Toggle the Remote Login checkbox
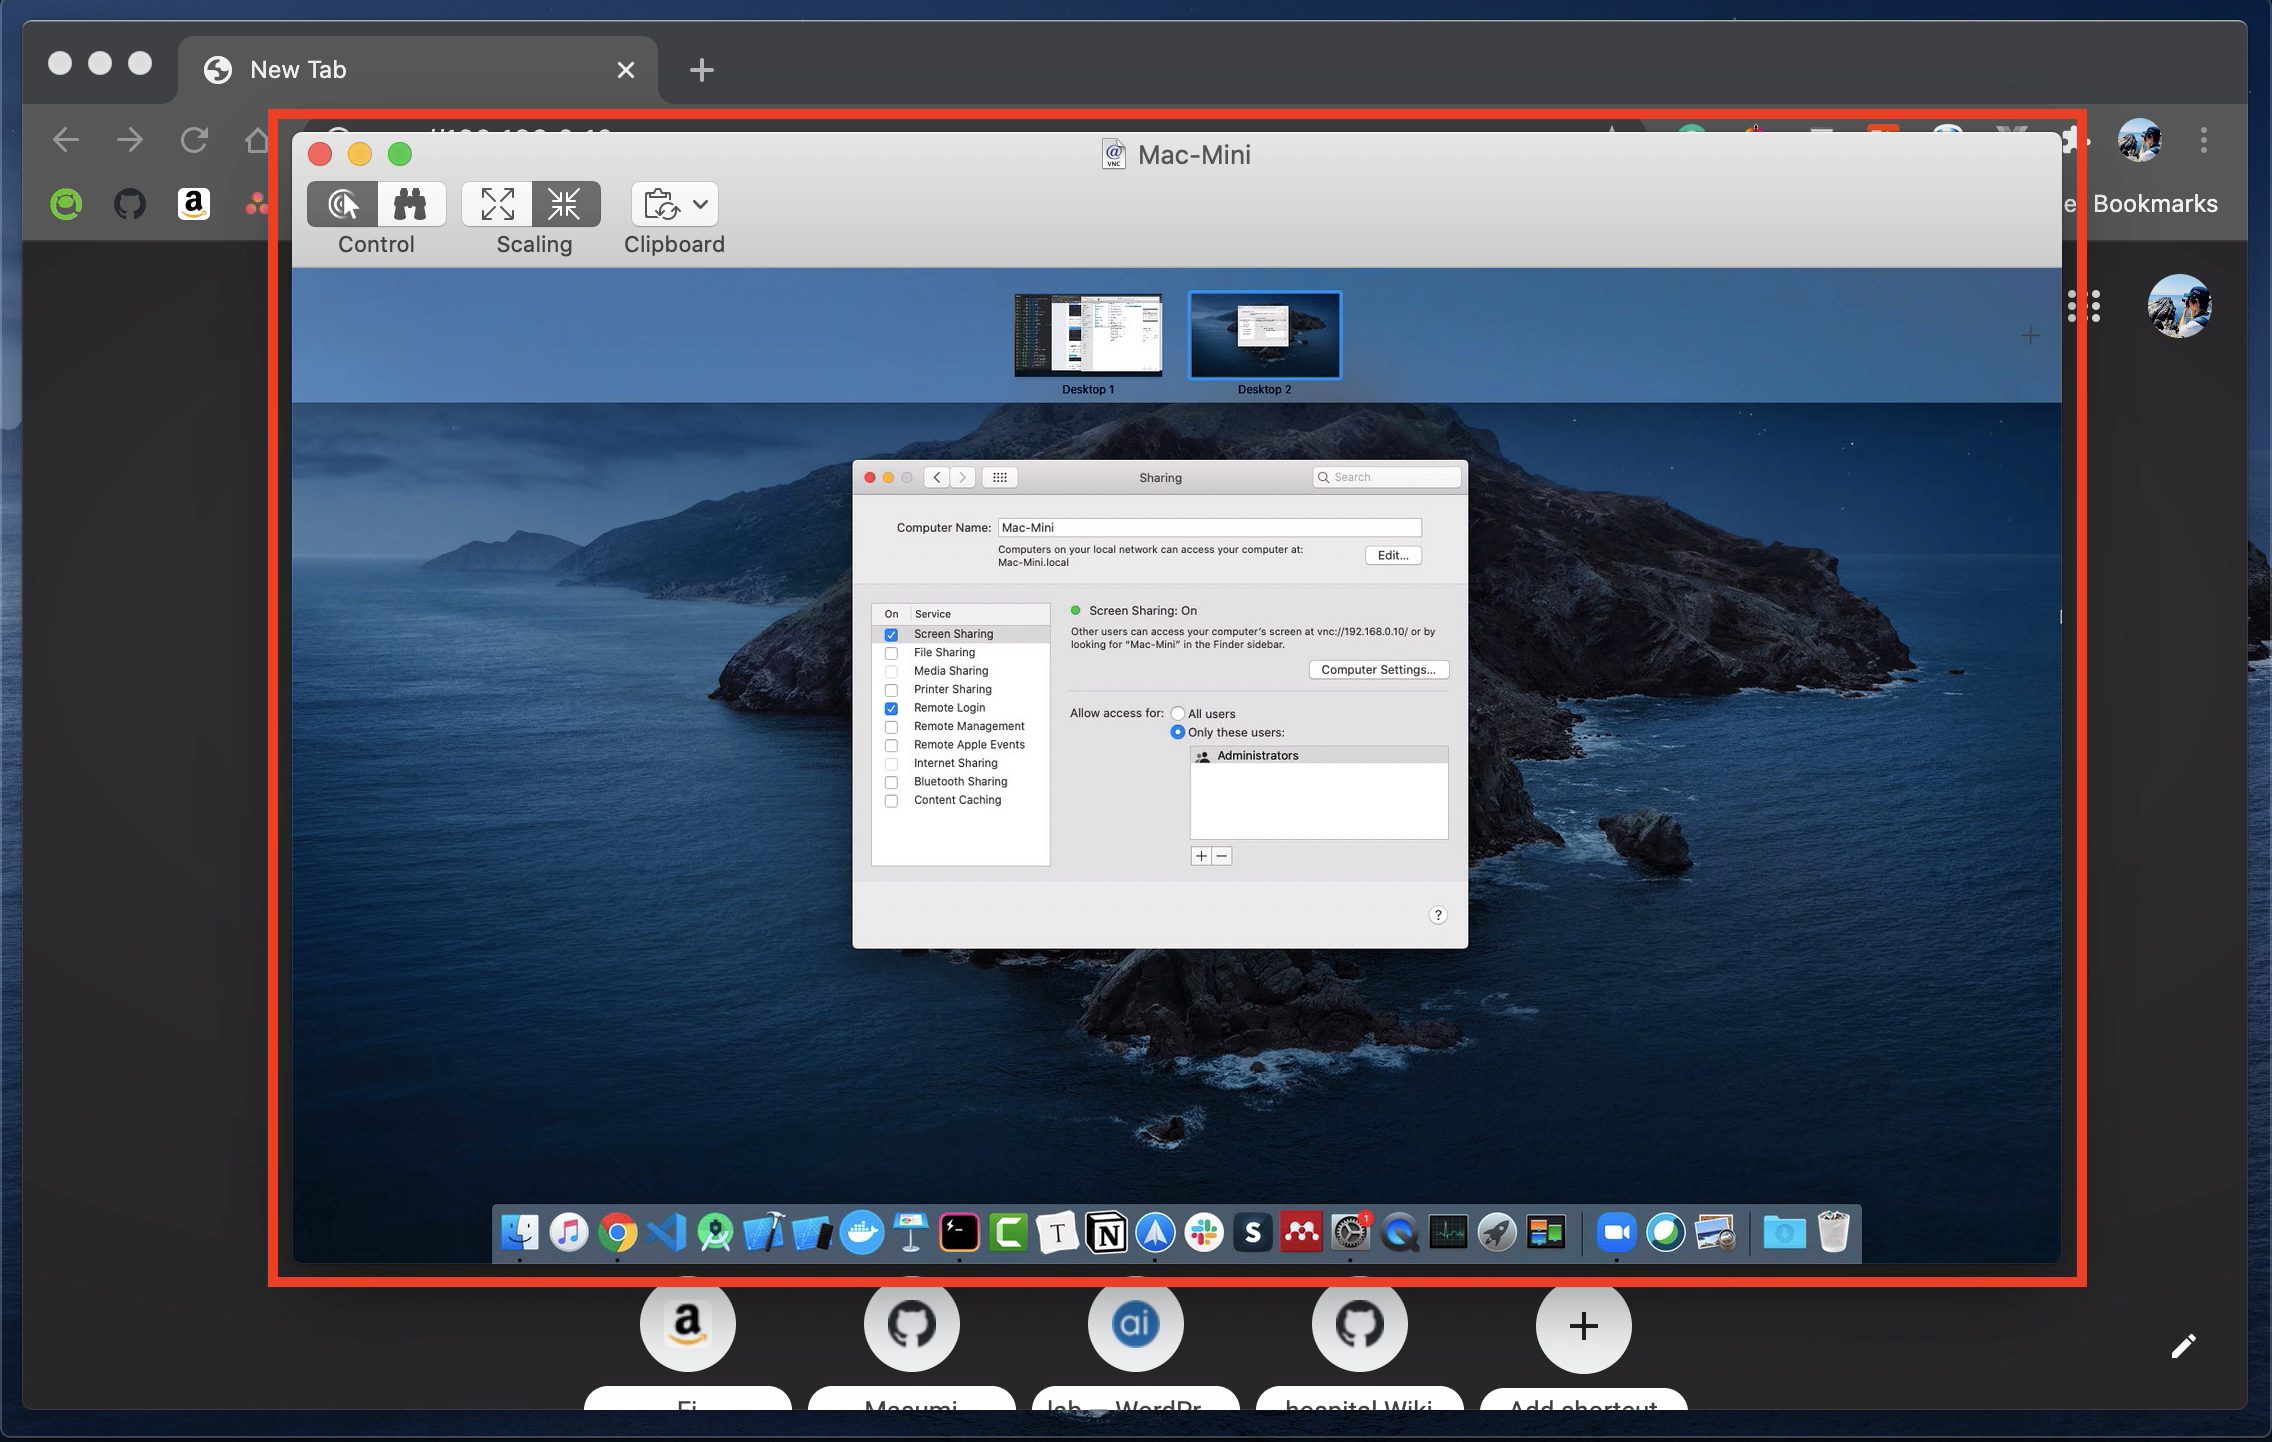2272x1442 pixels. (891, 708)
